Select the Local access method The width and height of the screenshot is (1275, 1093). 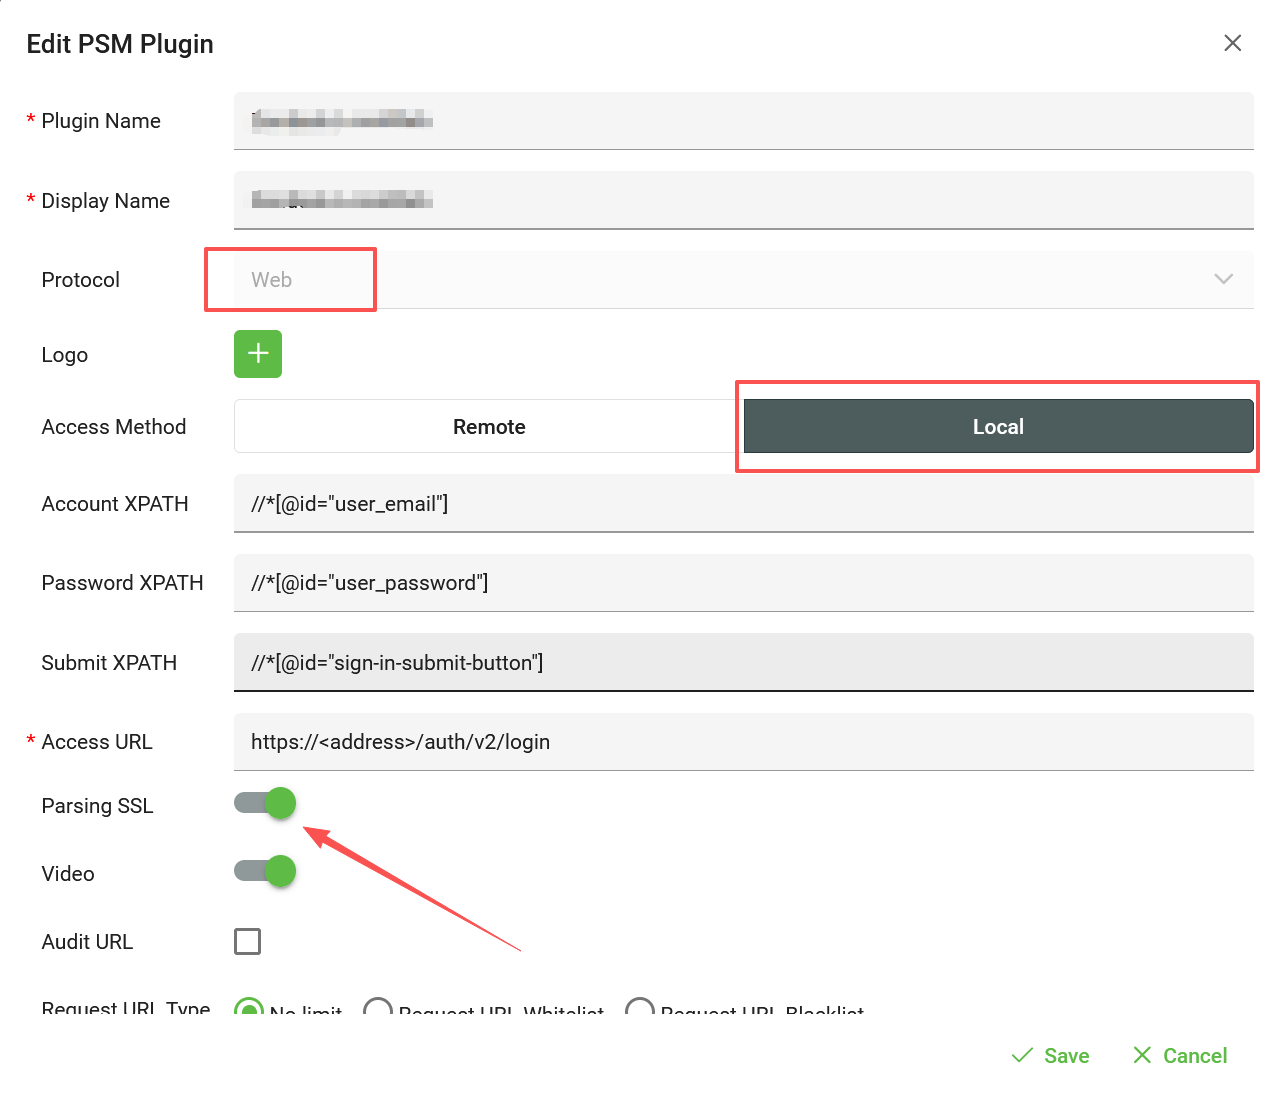tap(998, 427)
